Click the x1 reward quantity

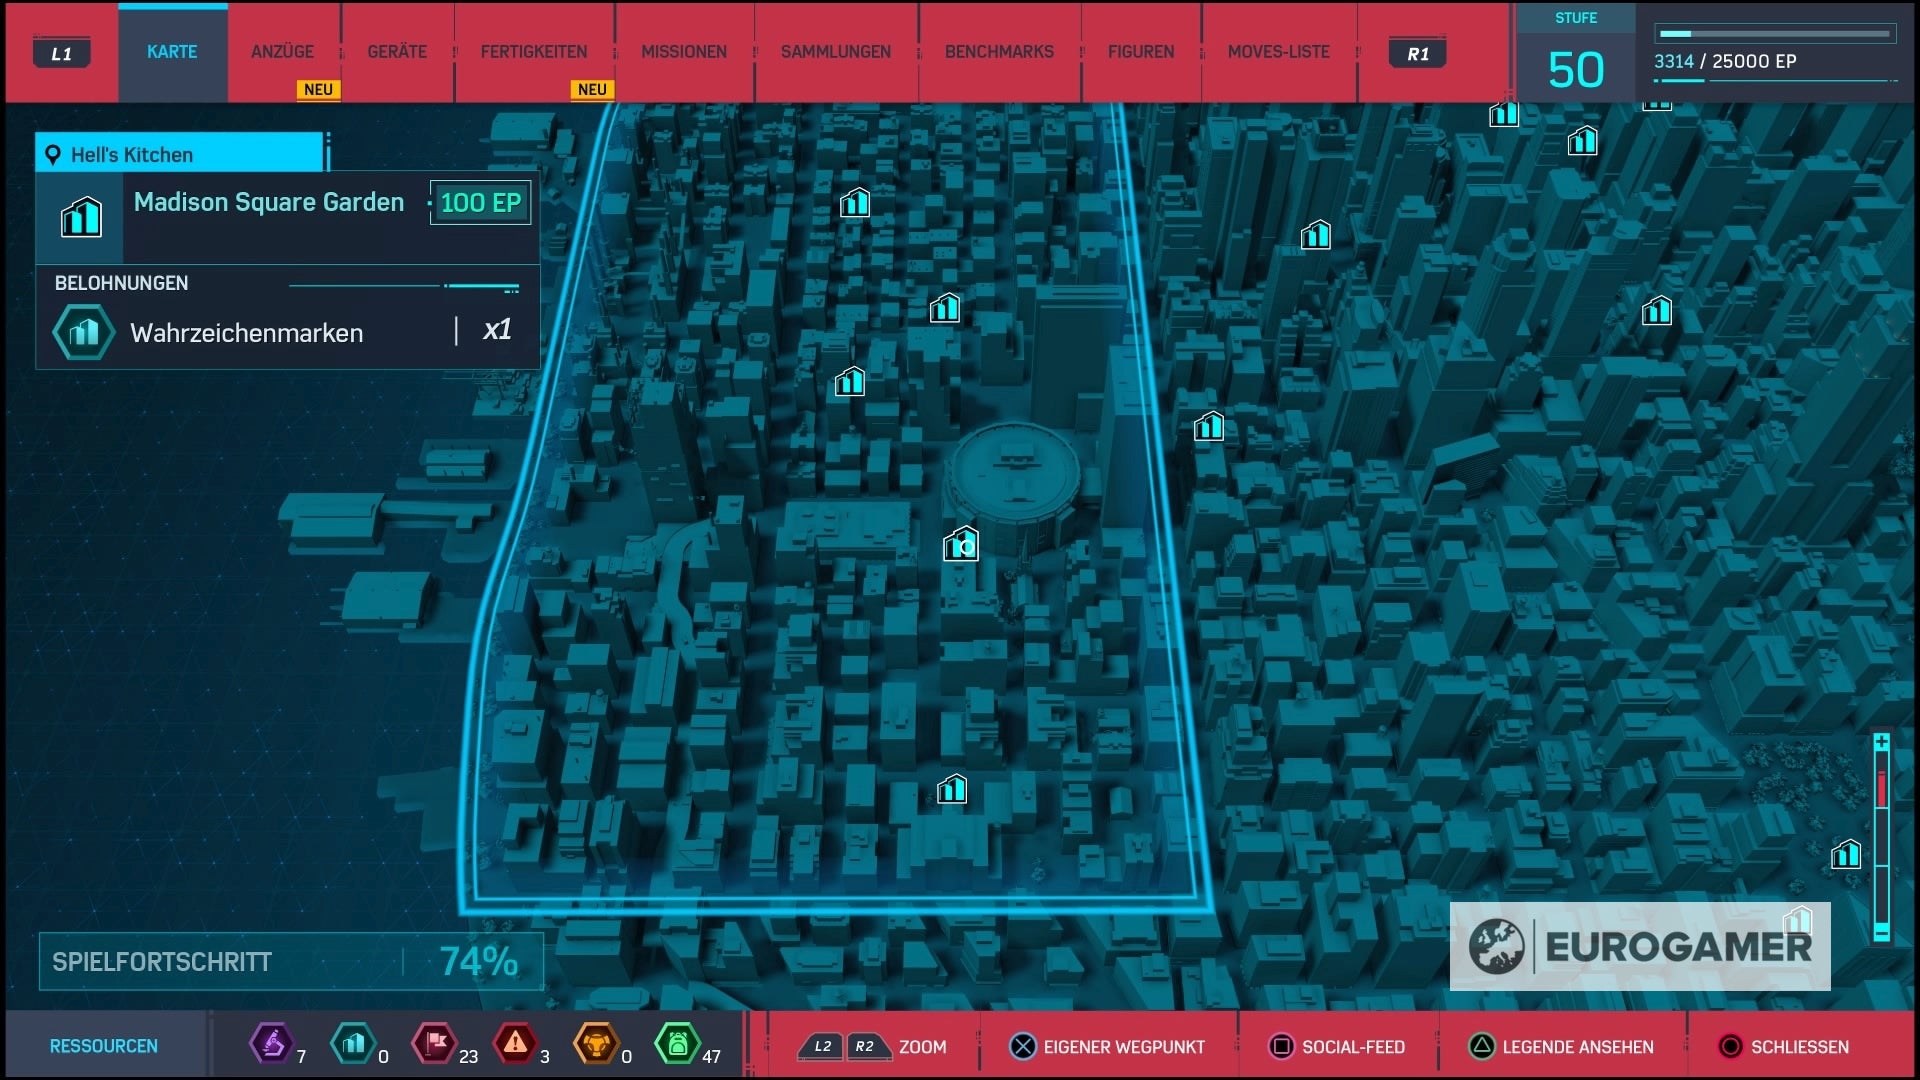click(497, 330)
